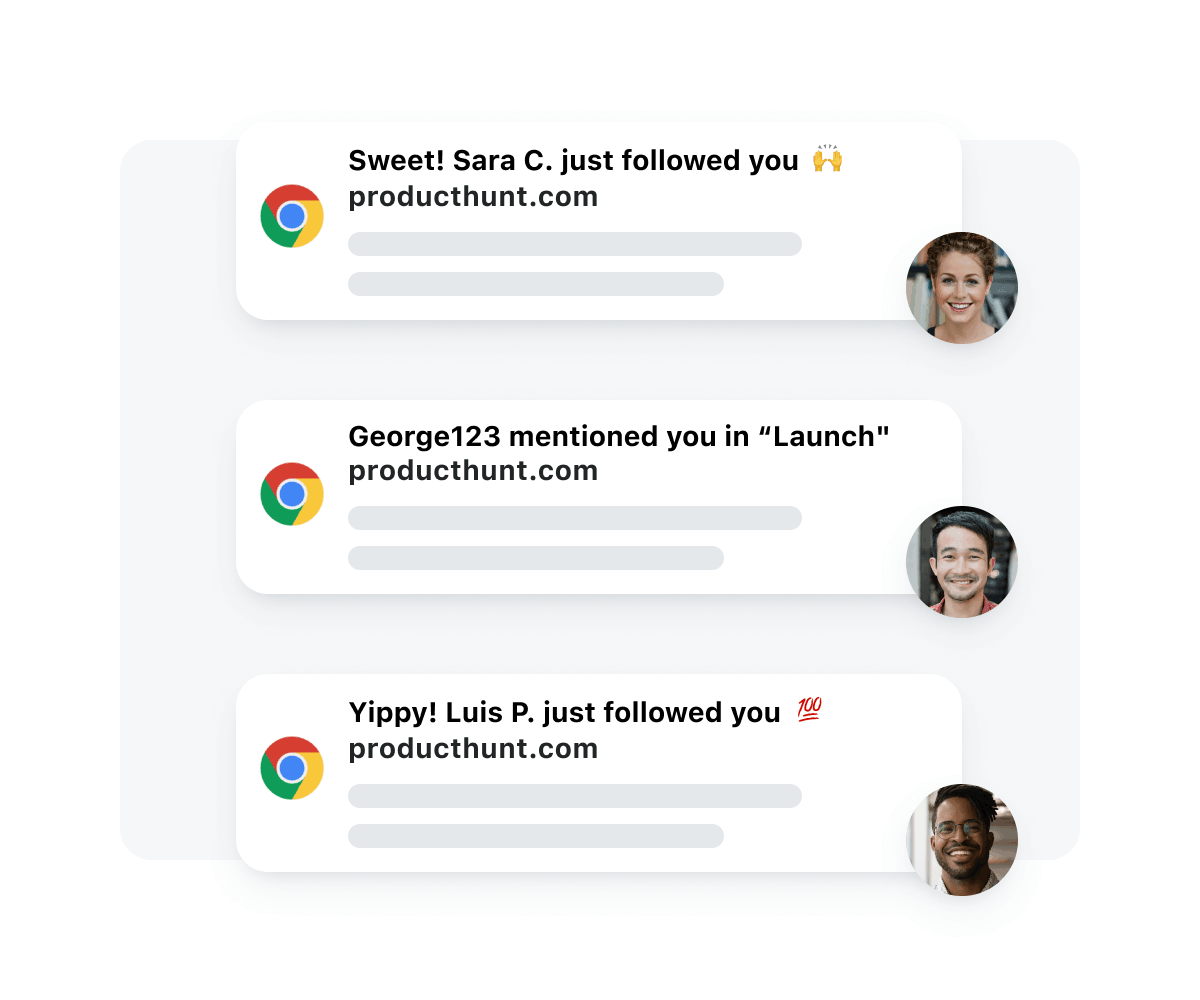Click the Chrome icon beside Luis's notification
Viewport: 1200px width, 1000px height.
291,768
